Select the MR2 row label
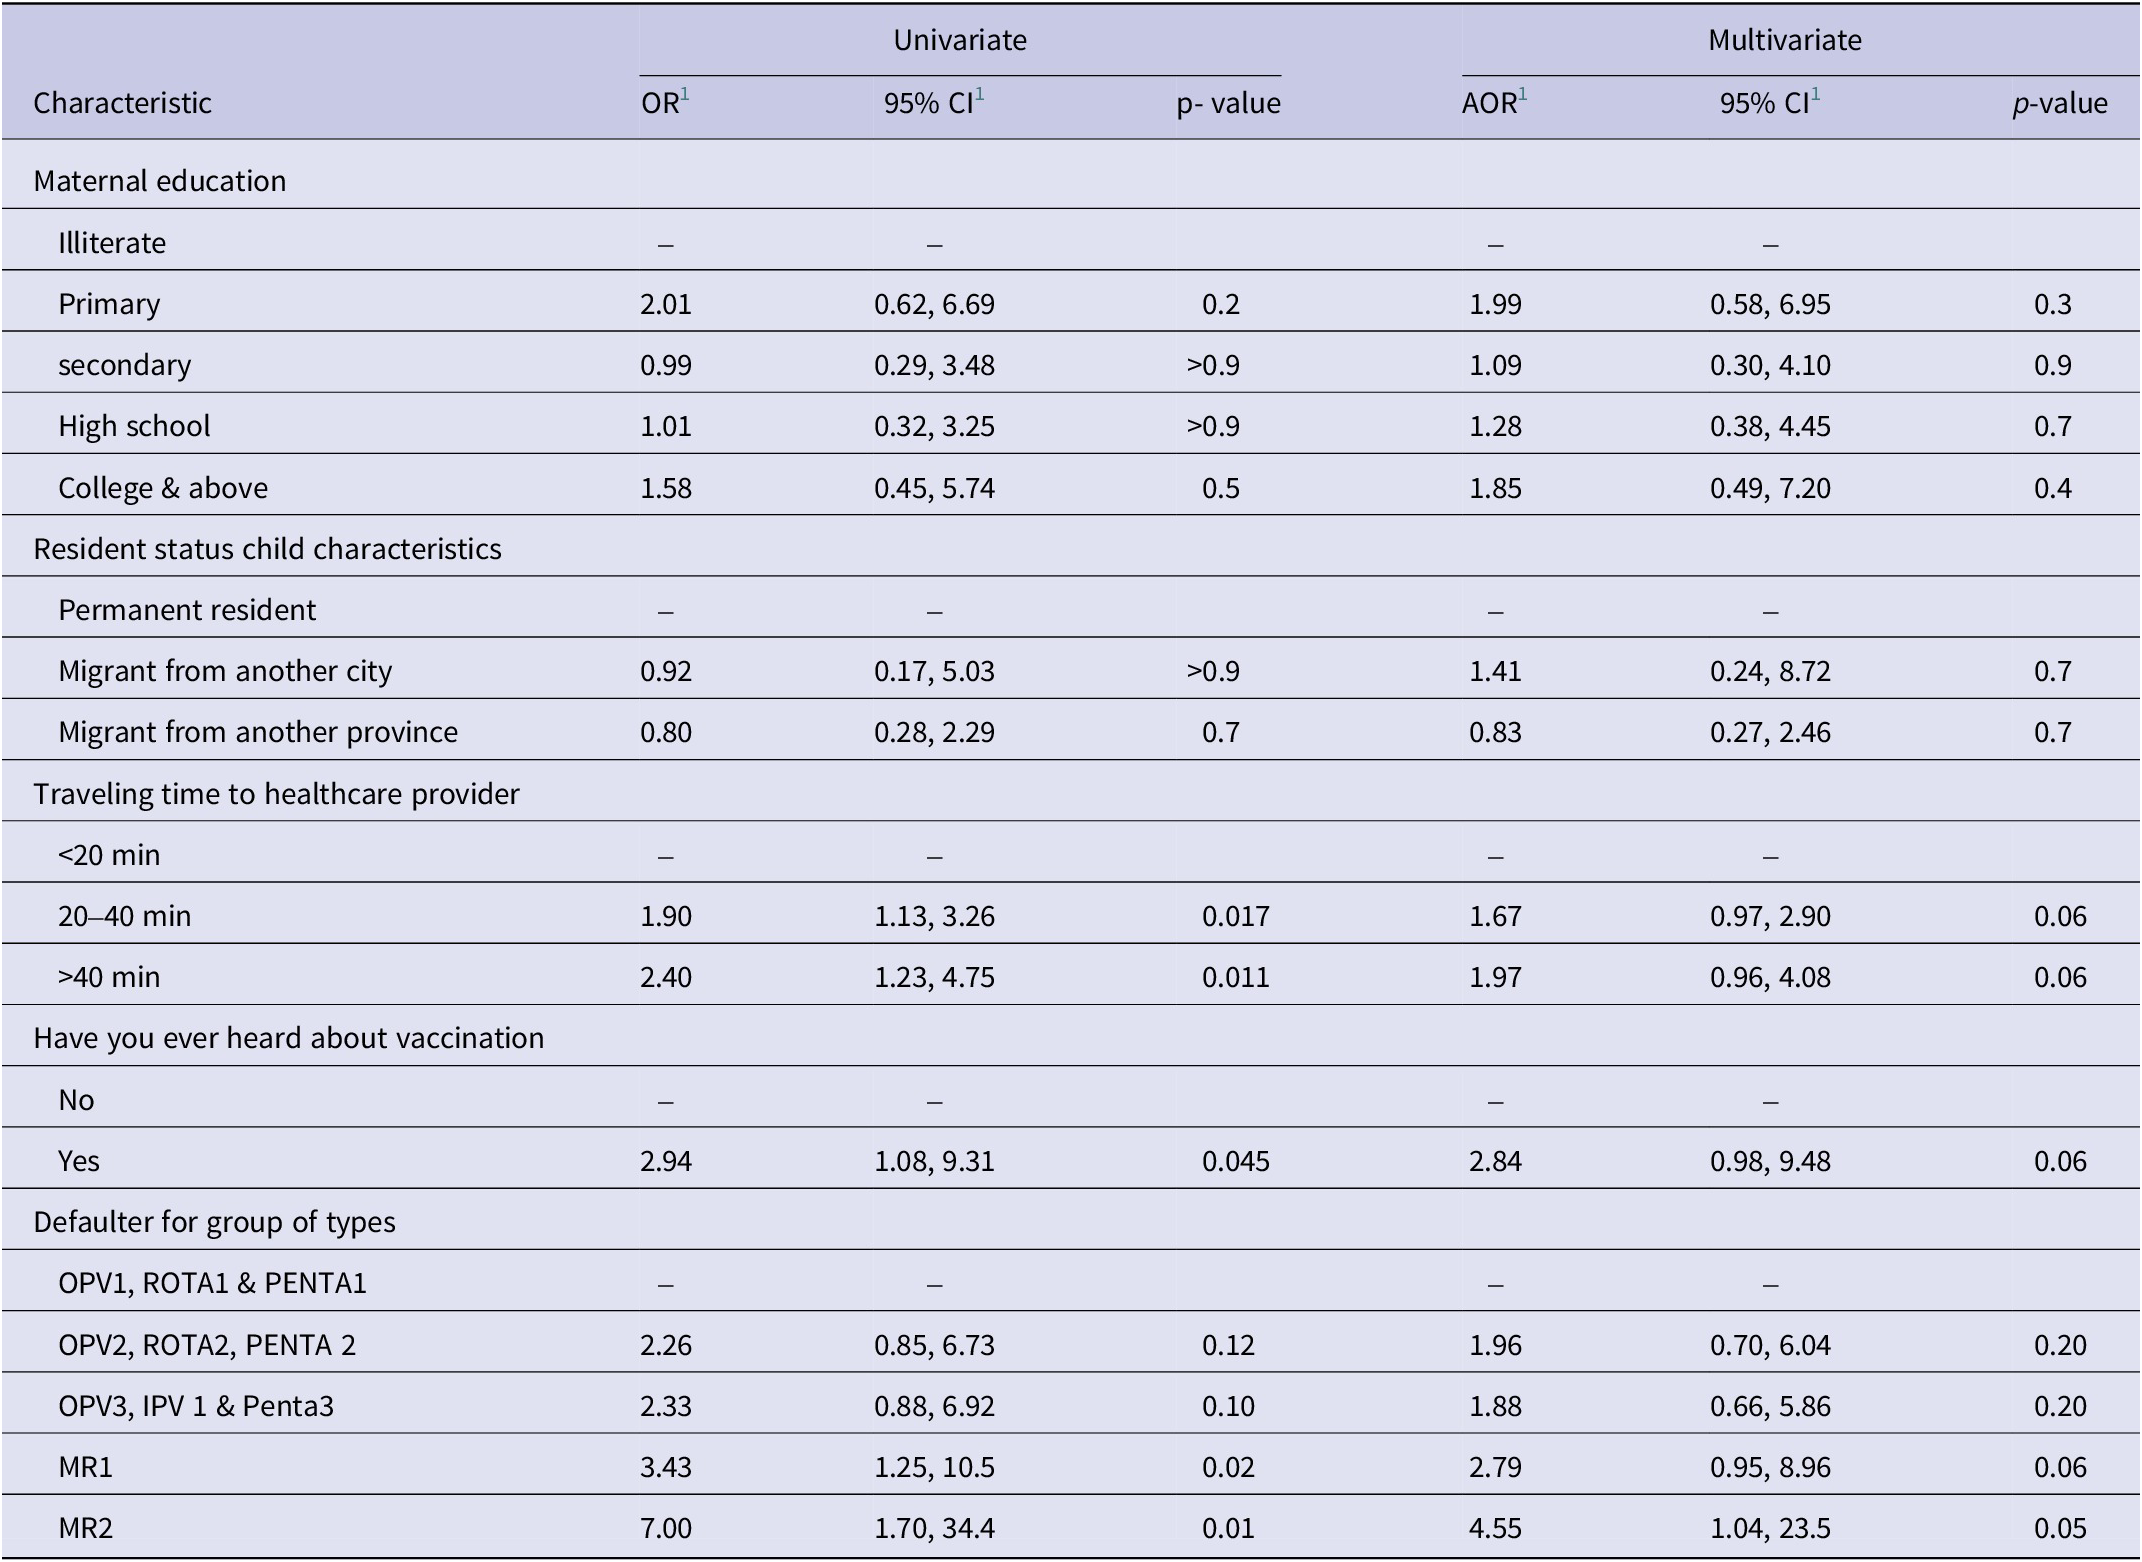 (86, 1528)
